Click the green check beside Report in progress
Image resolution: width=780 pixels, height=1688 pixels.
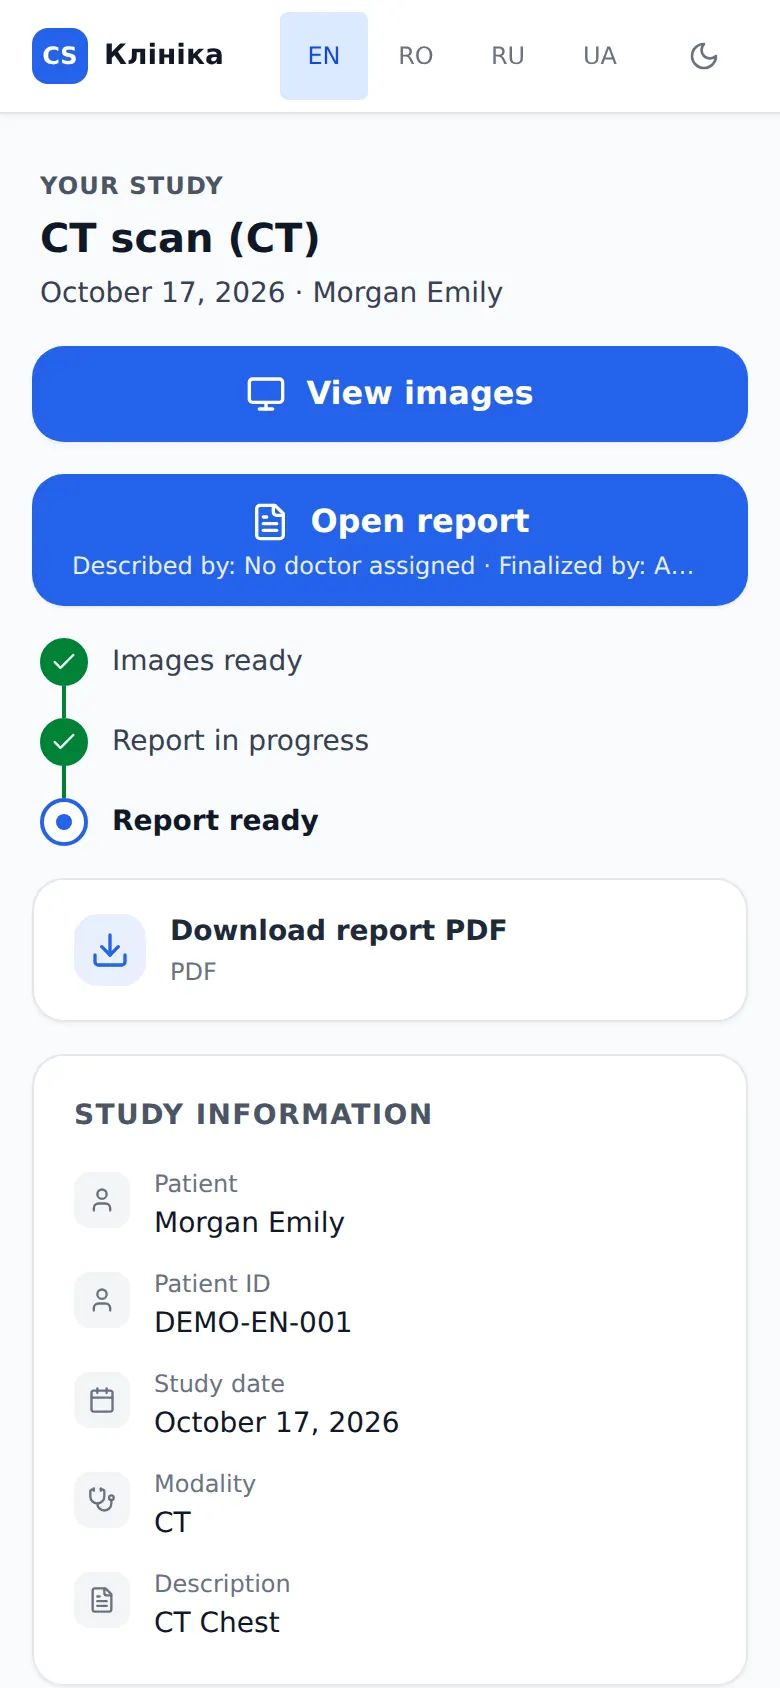click(x=64, y=742)
